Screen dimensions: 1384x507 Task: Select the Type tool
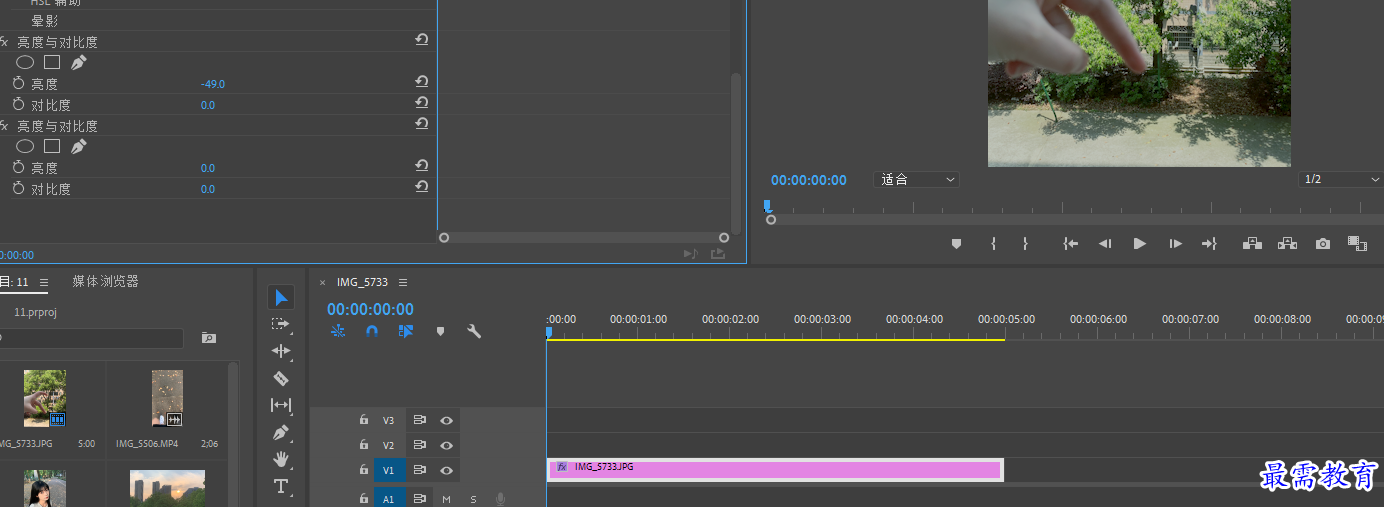tap(281, 486)
